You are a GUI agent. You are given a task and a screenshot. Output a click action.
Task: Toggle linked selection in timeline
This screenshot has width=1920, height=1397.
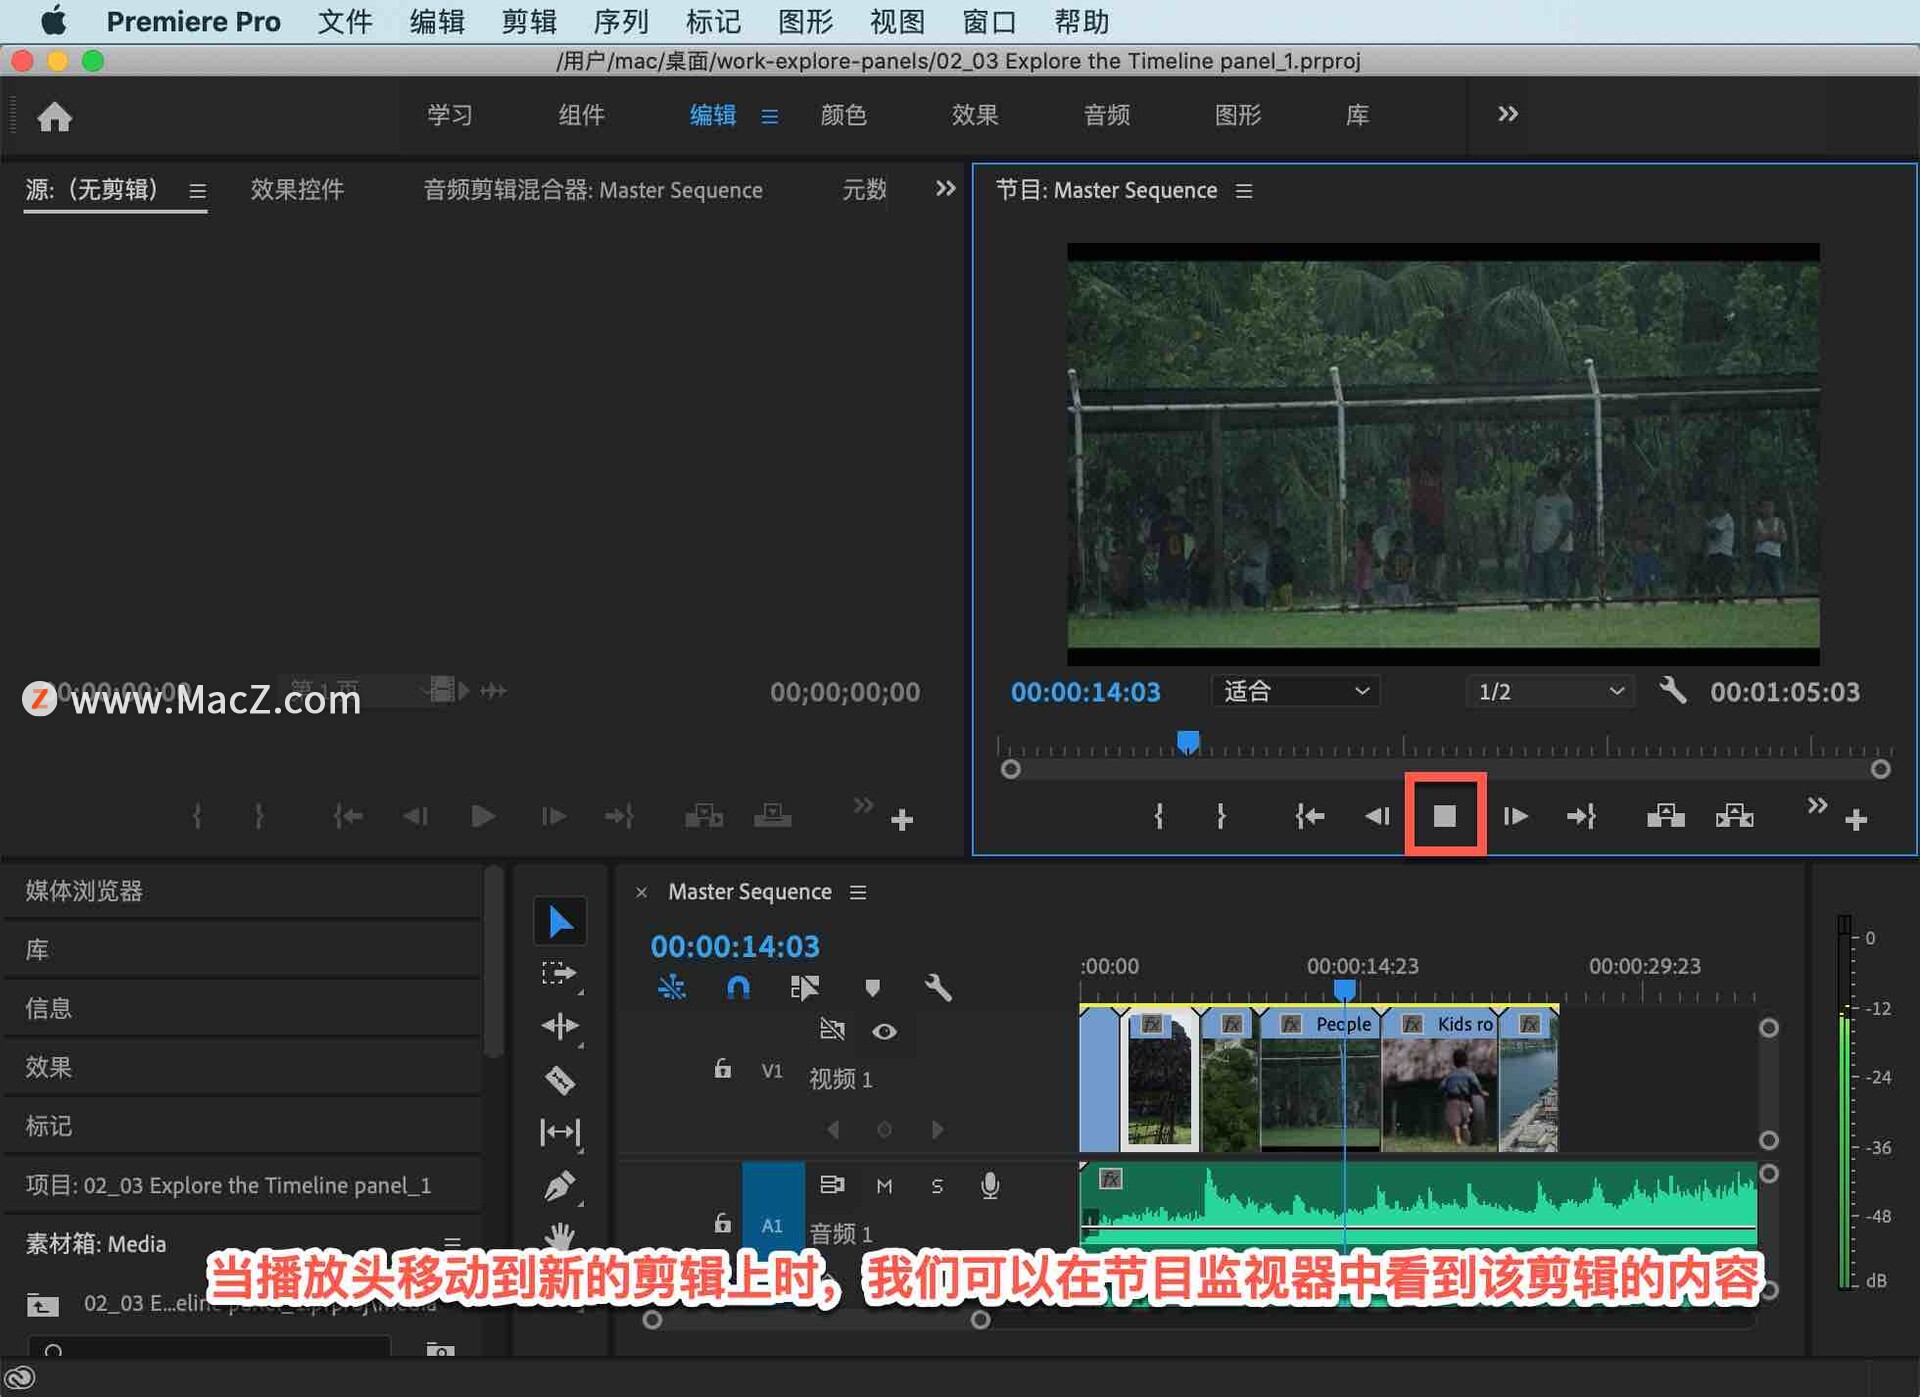pyautogui.click(x=805, y=988)
